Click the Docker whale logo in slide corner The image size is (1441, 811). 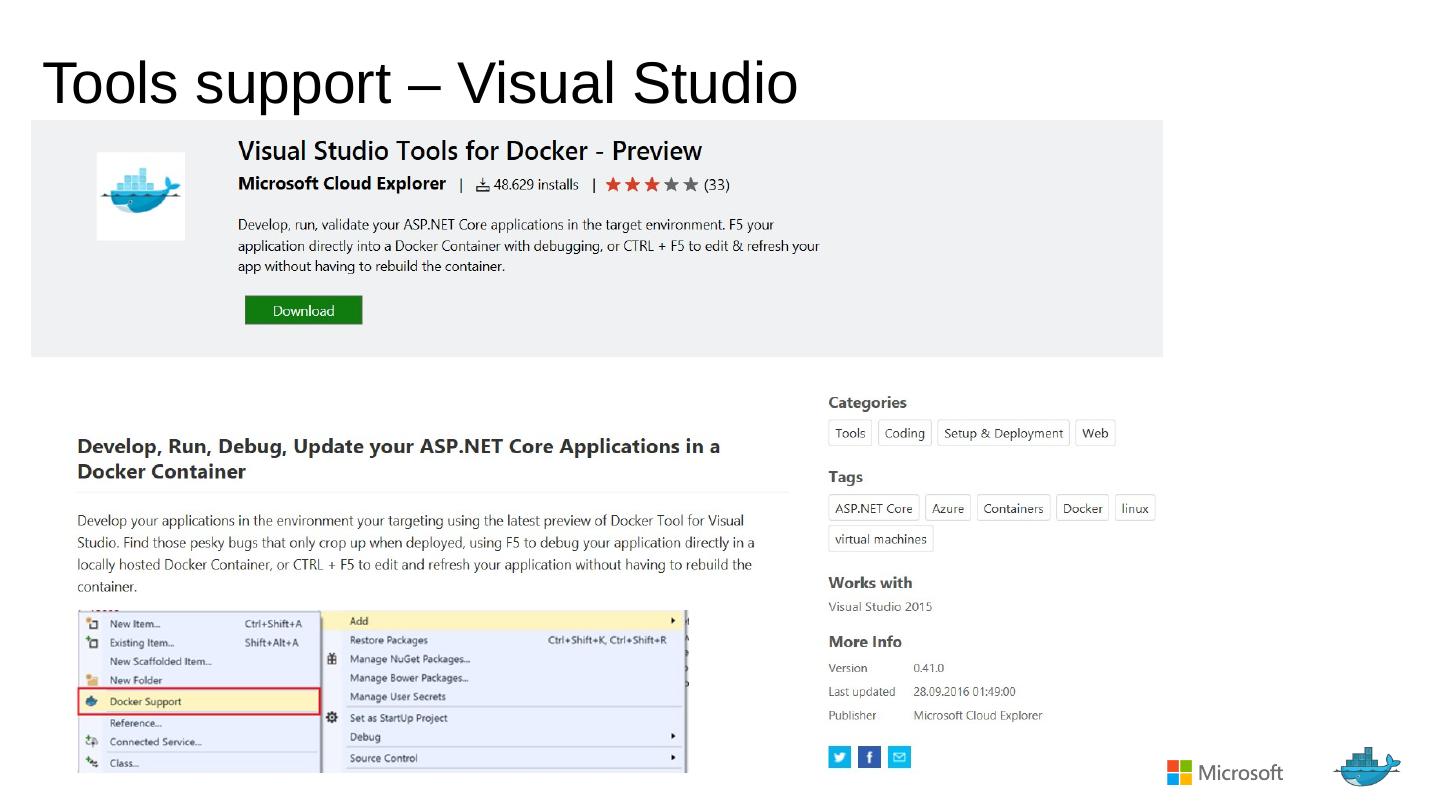1366,769
